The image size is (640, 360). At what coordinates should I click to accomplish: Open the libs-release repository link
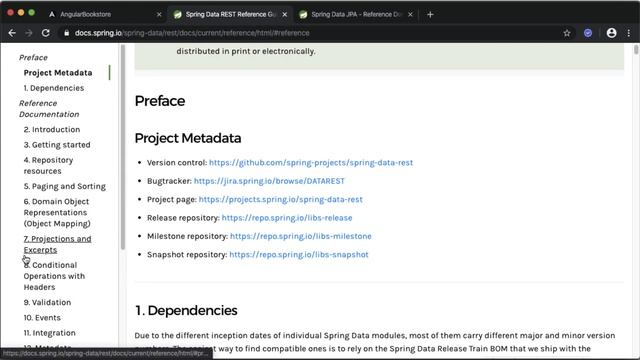click(x=287, y=218)
